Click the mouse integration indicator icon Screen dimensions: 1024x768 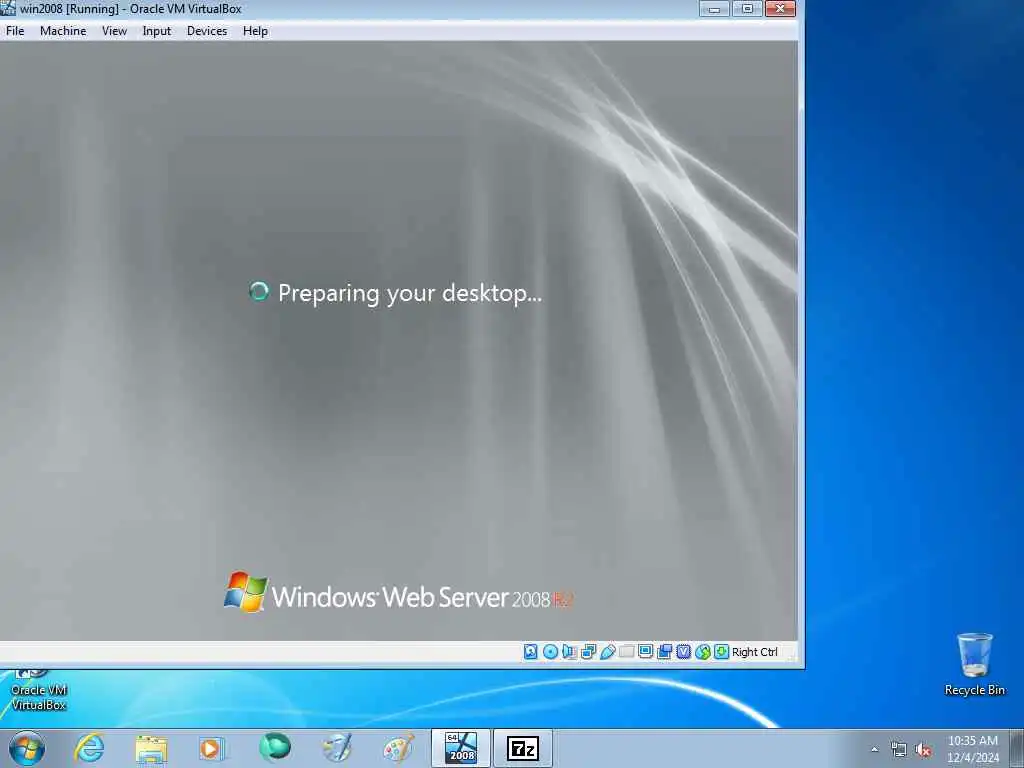coord(703,652)
